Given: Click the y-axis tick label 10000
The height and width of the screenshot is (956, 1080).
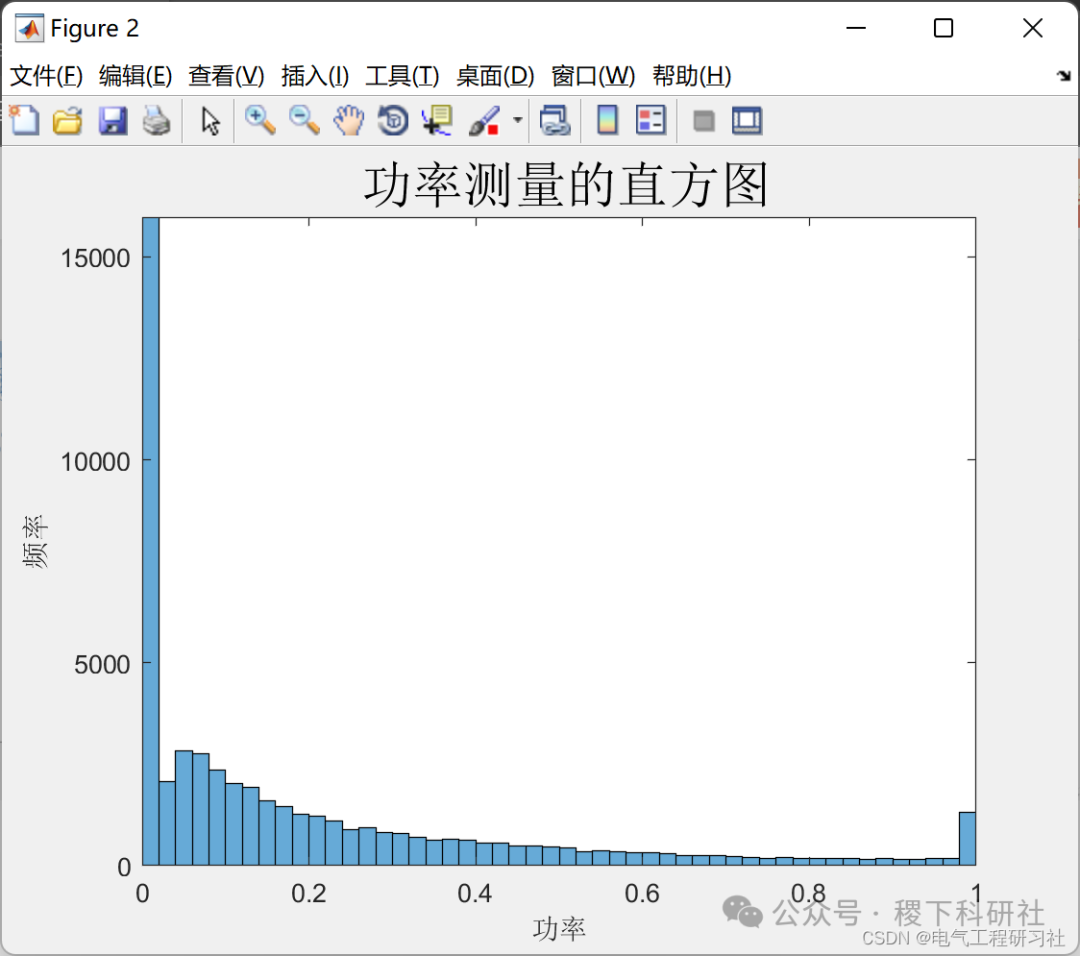Looking at the screenshot, I should (96, 461).
